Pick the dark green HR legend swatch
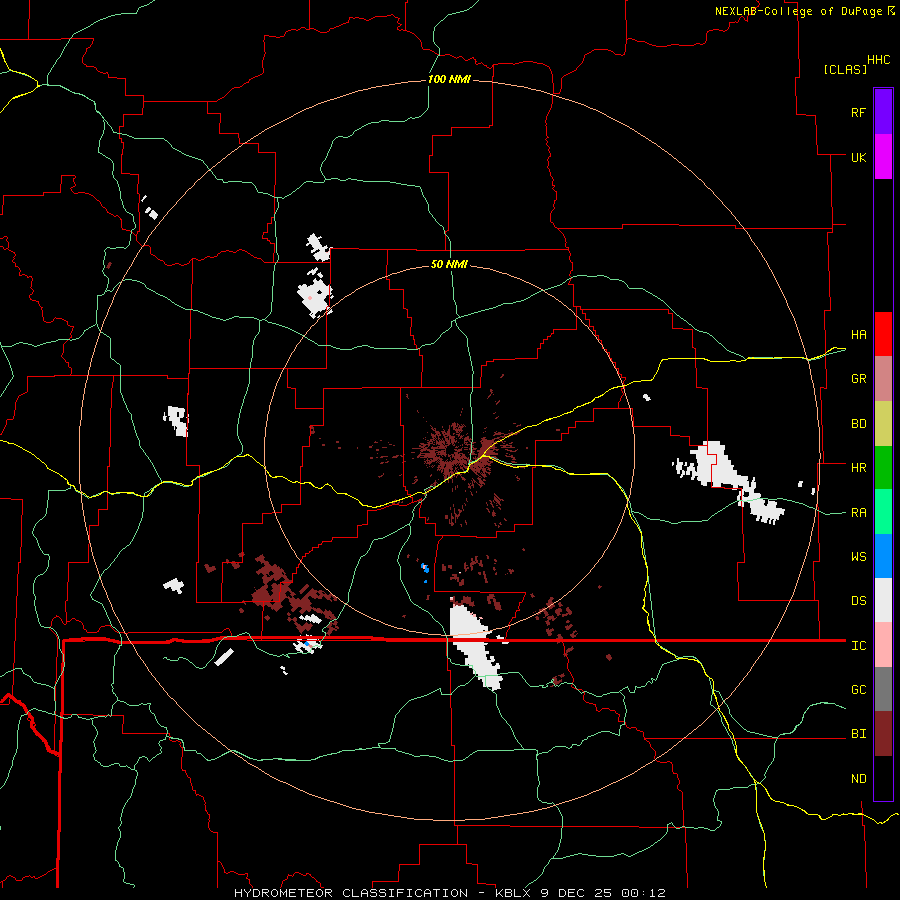This screenshot has height=900, width=900. (x=883, y=467)
